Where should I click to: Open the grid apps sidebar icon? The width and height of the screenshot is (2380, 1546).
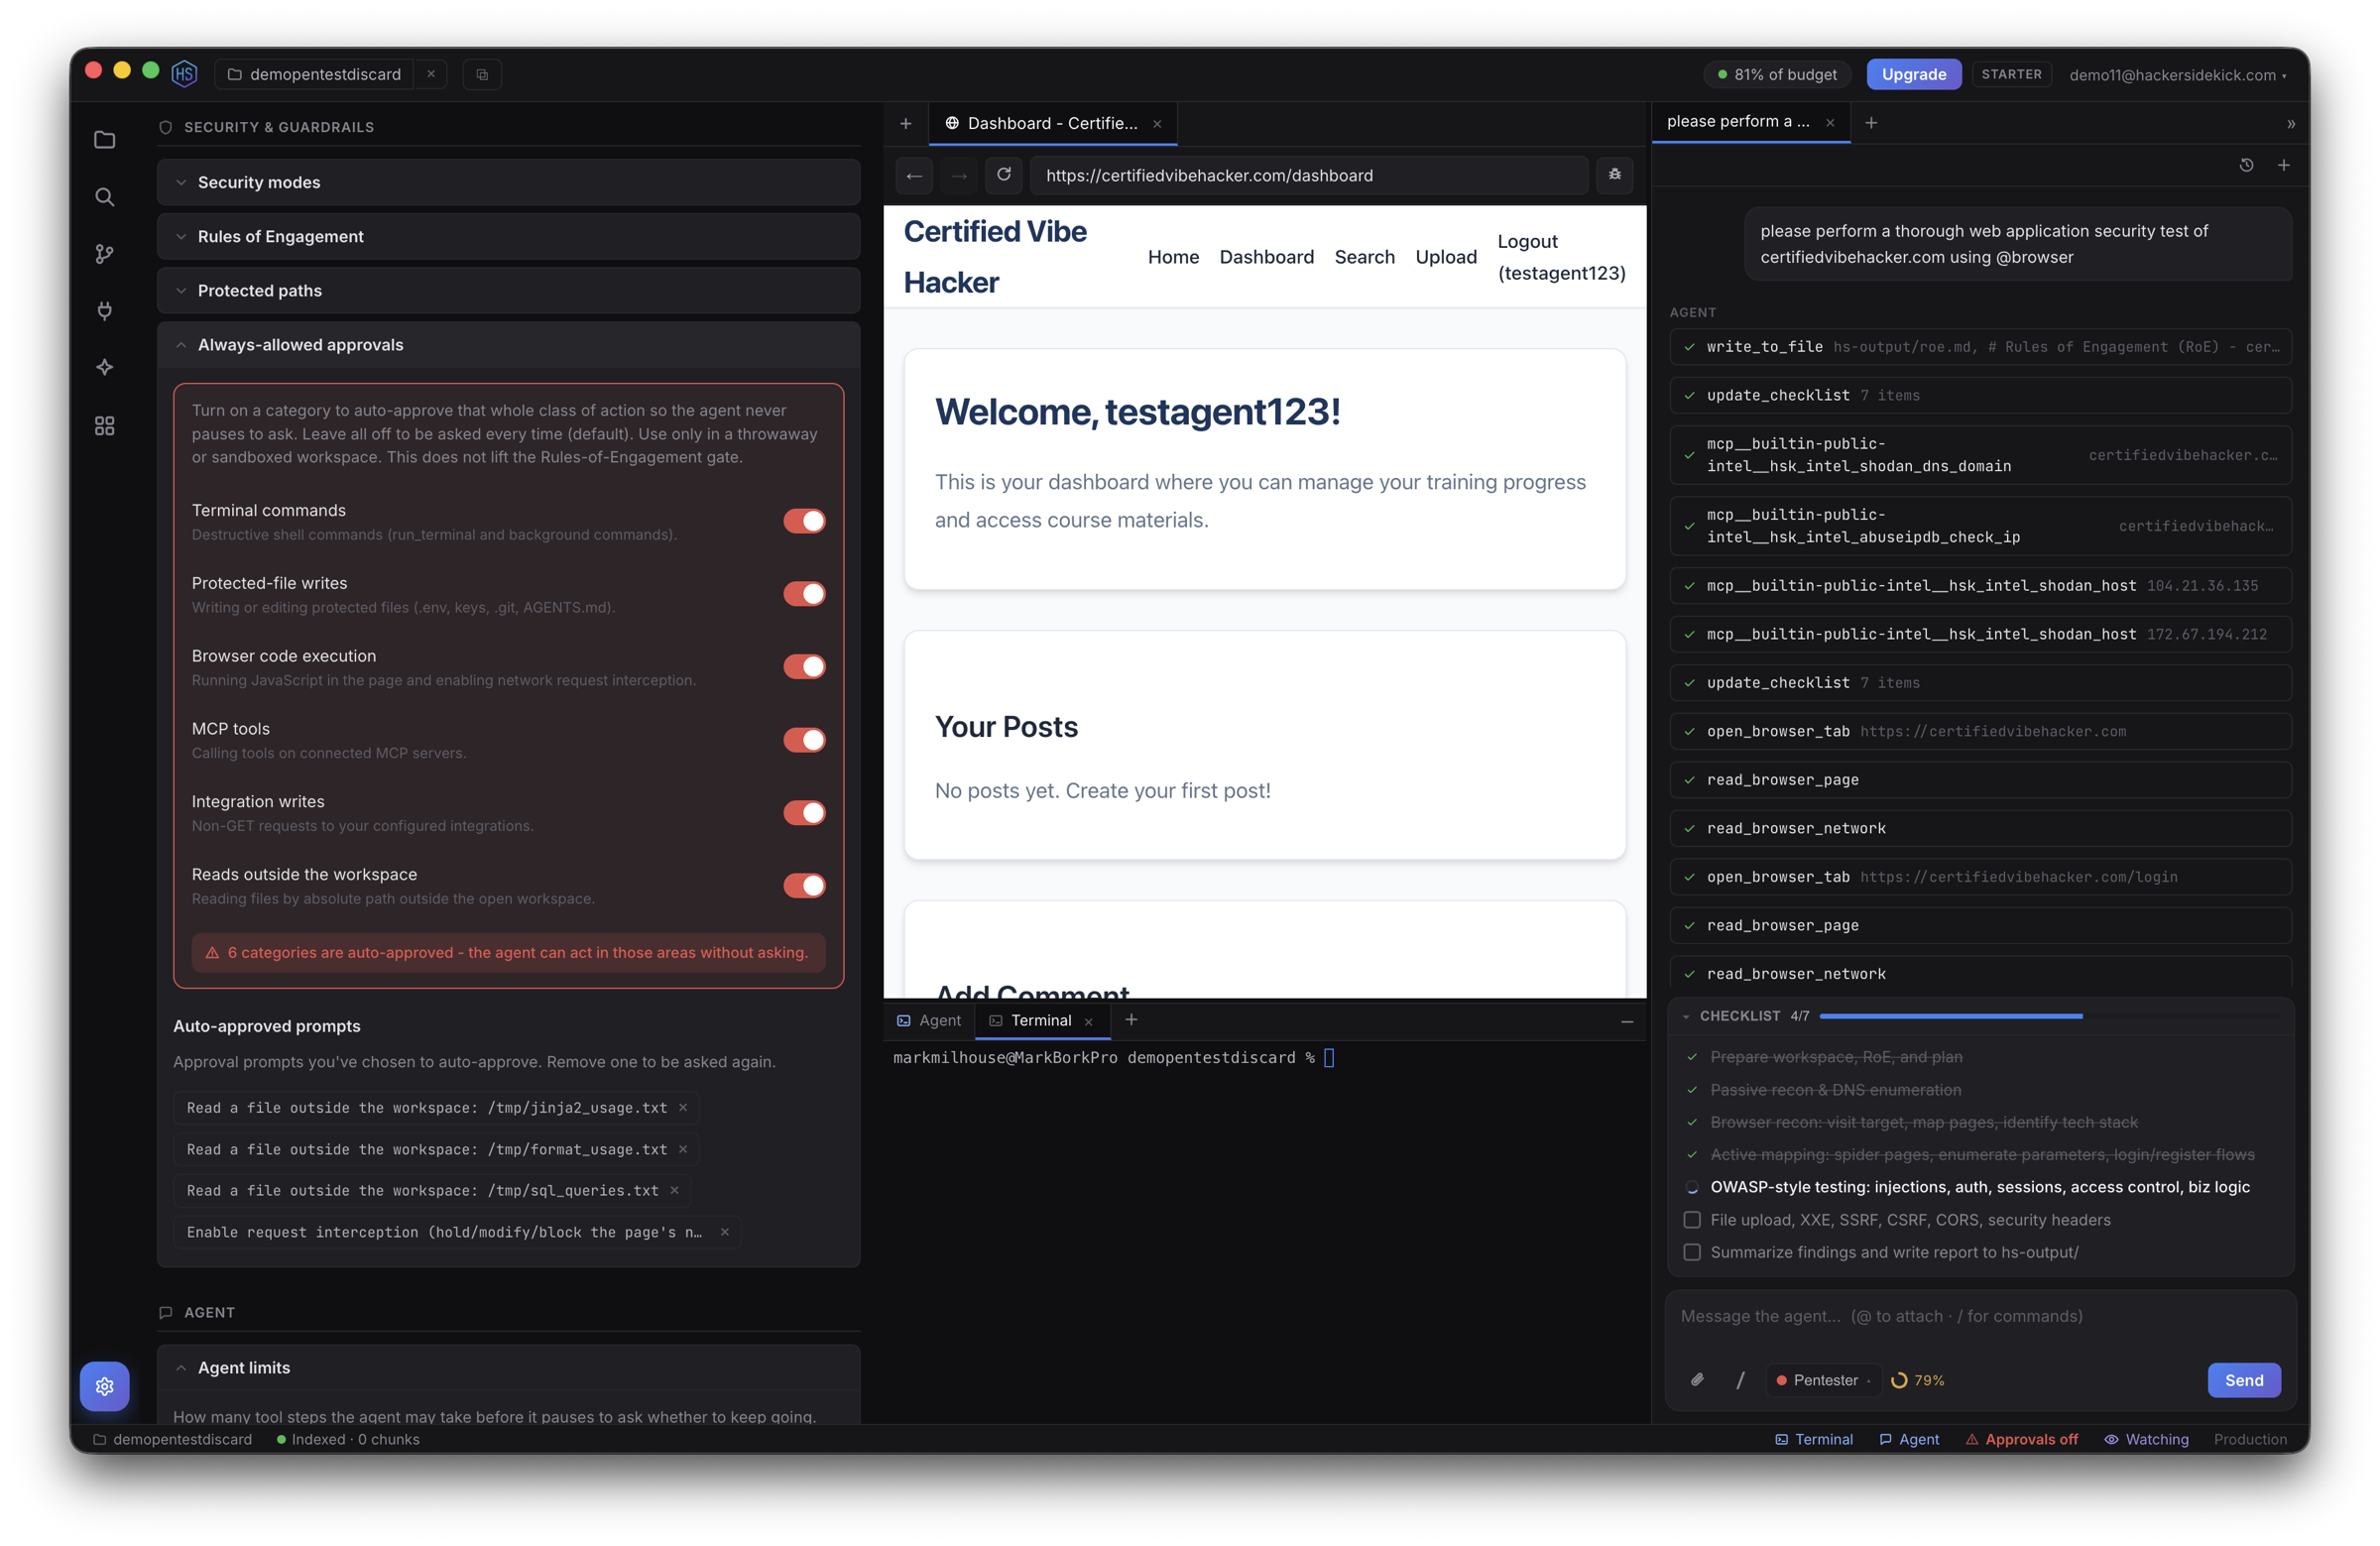(x=104, y=426)
